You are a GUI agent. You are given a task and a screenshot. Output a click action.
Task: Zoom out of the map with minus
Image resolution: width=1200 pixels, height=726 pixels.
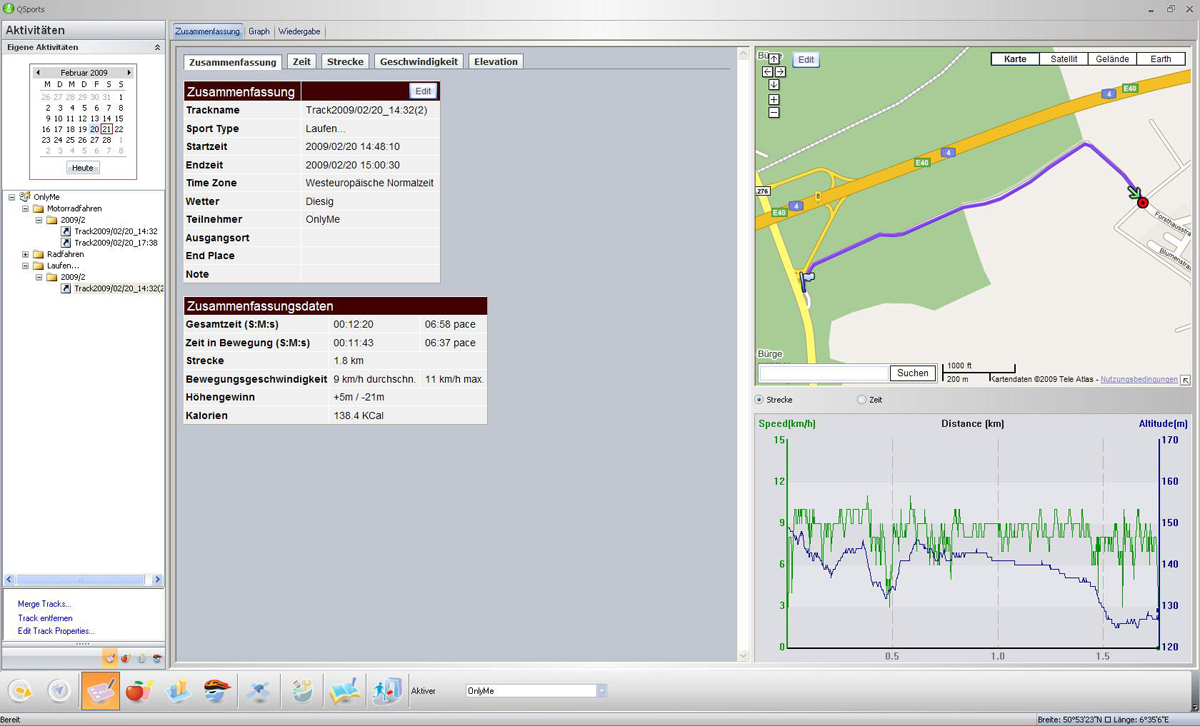(x=774, y=113)
